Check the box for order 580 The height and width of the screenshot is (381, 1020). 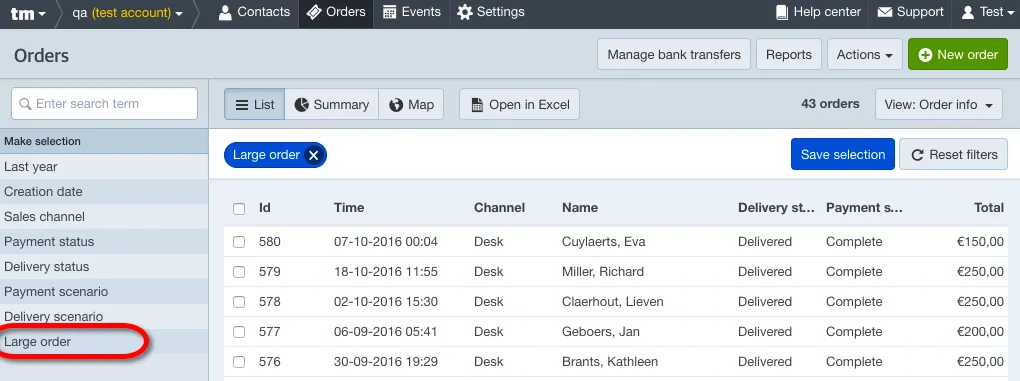point(239,242)
